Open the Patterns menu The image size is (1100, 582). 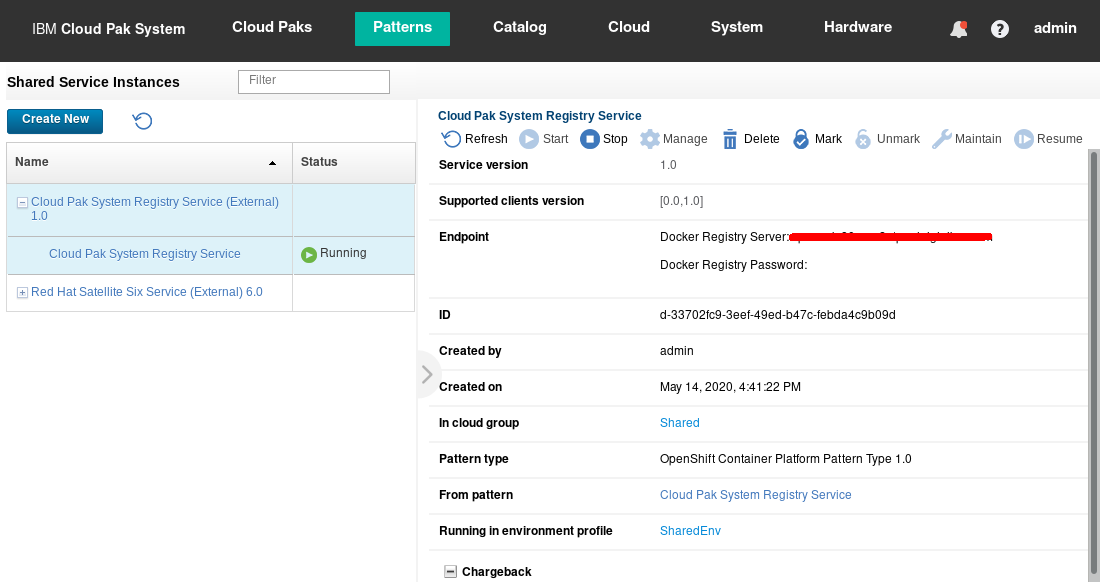(x=403, y=29)
